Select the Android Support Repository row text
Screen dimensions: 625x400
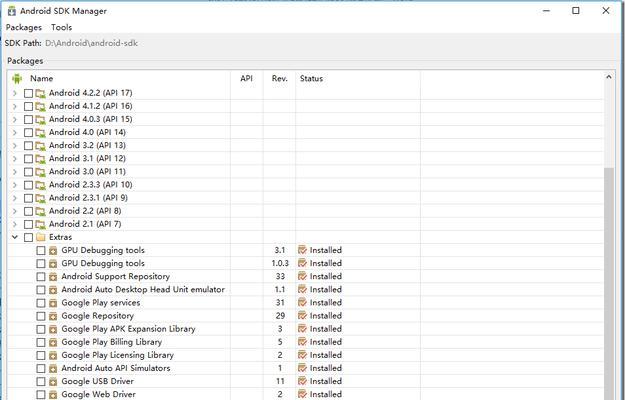tap(116, 276)
